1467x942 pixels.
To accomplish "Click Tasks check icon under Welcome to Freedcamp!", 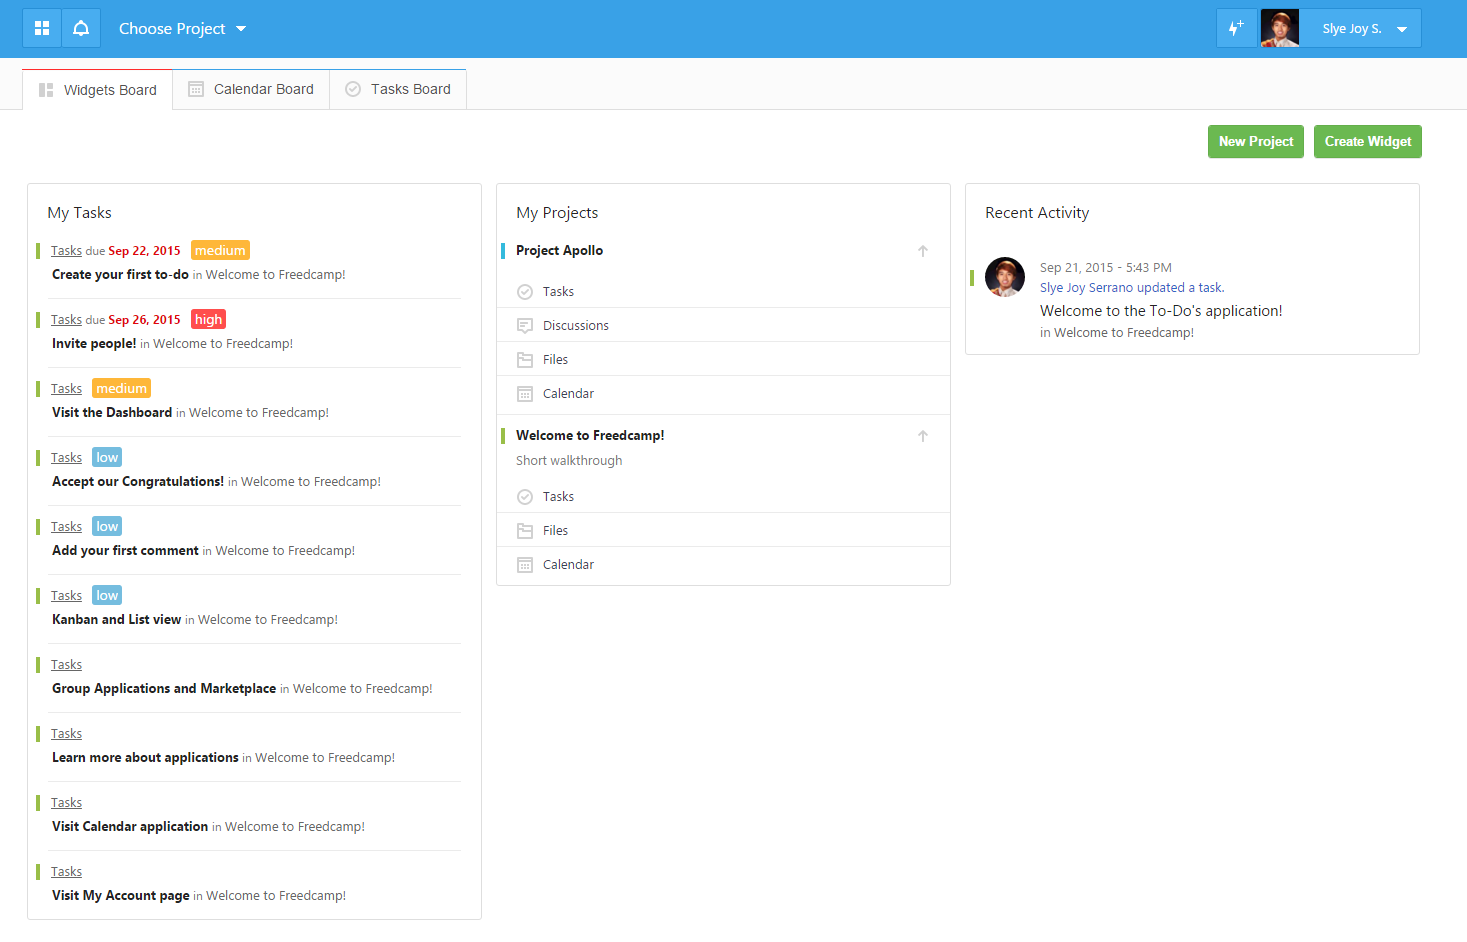I will pyautogui.click(x=525, y=497).
